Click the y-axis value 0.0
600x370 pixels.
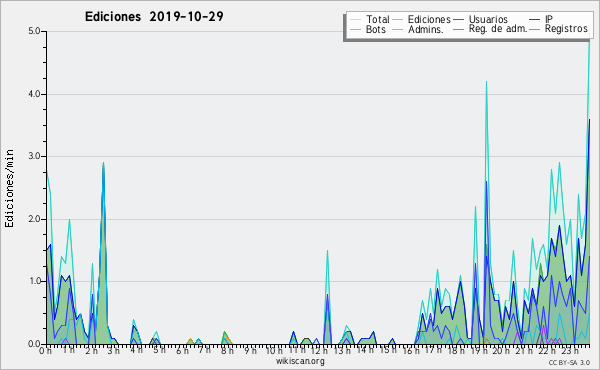click(34, 344)
